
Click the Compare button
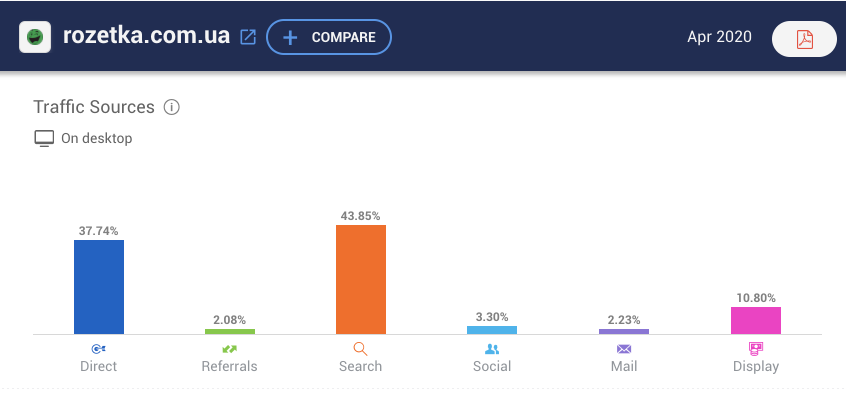(329, 37)
